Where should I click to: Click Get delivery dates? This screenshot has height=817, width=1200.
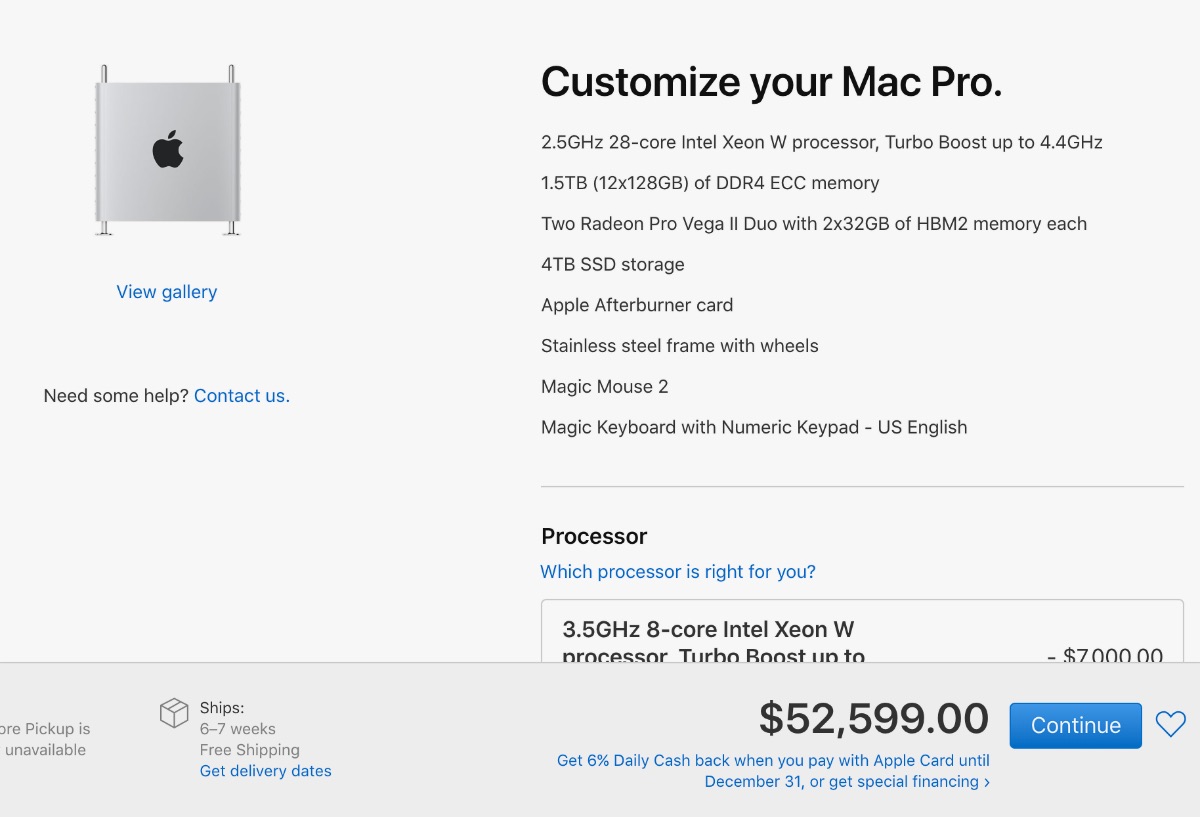[265, 771]
